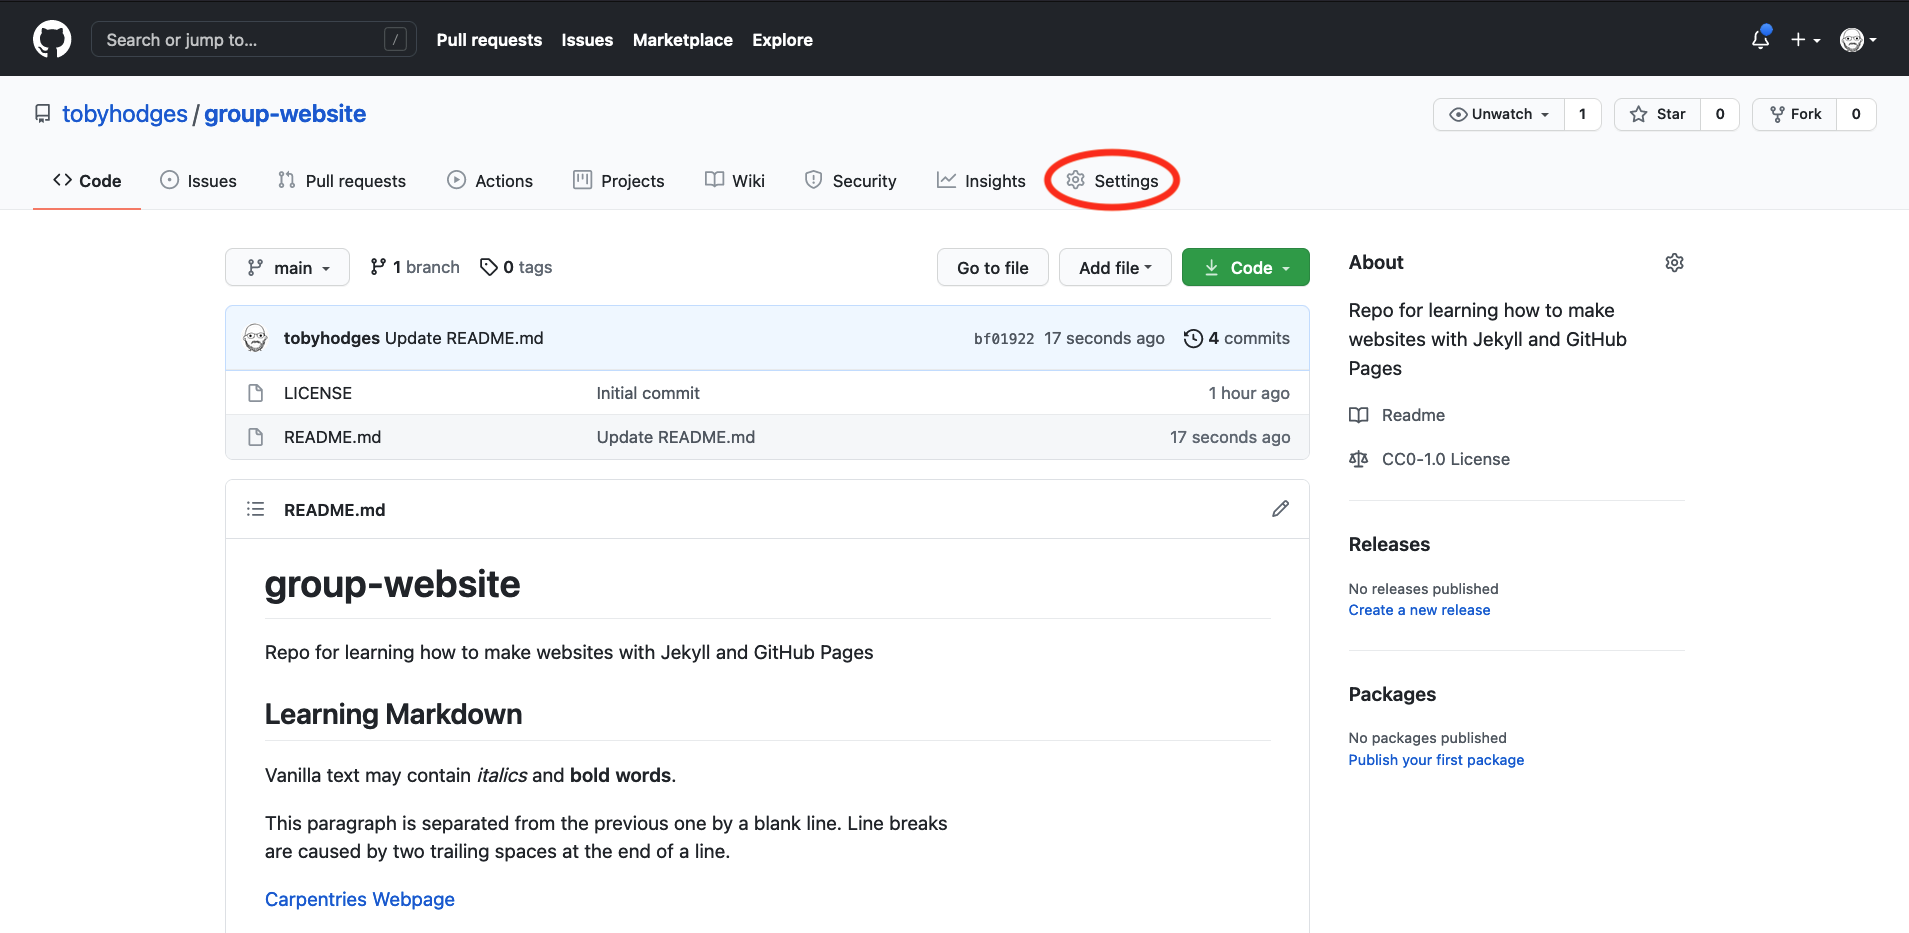Image resolution: width=1909 pixels, height=933 pixels.
Task: Click the Readme book icon in About
Action: tap(1358, 415)
